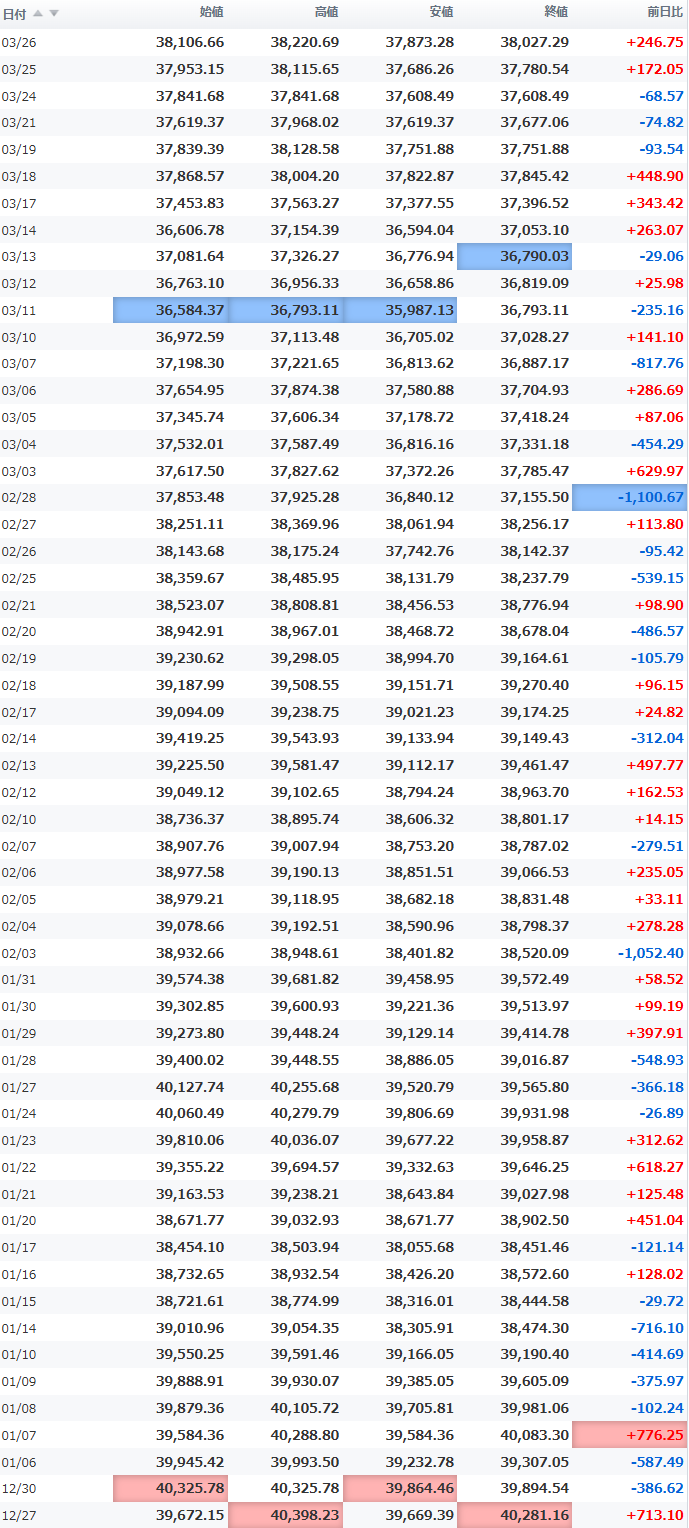
Task: Select change value -26.89
Action: point(661,1113)
